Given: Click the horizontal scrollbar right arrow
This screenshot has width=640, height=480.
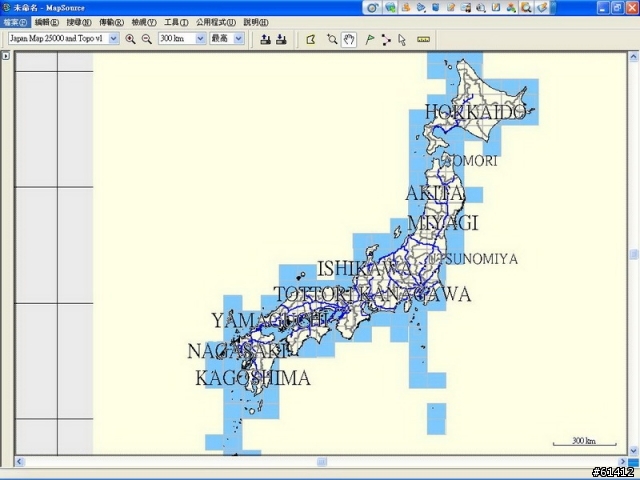Looking at the screenshot, I should 622,462.
